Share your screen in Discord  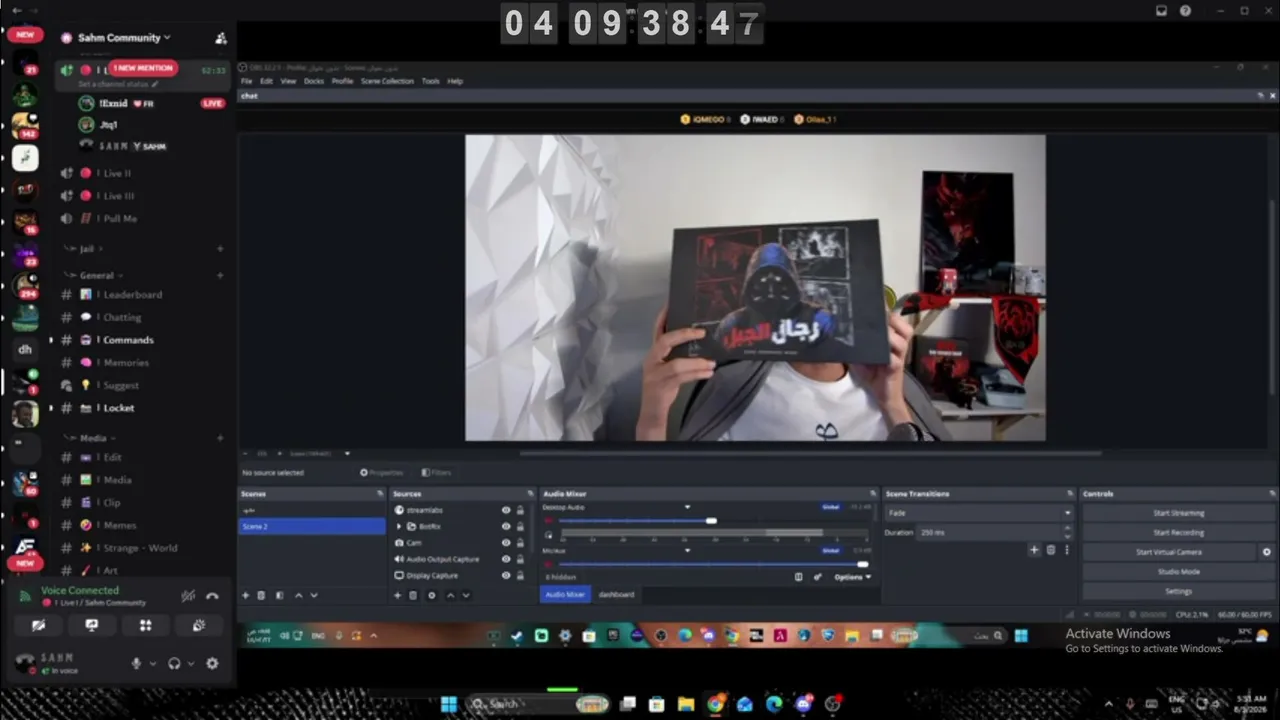[92, 625]
